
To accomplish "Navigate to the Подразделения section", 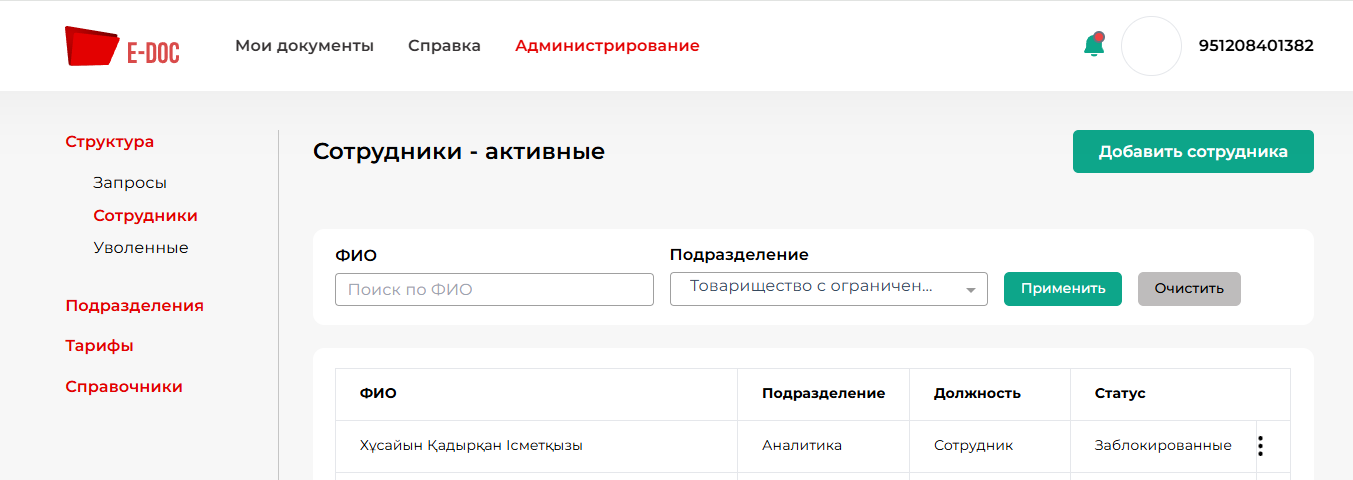I will tap(134, 306).
